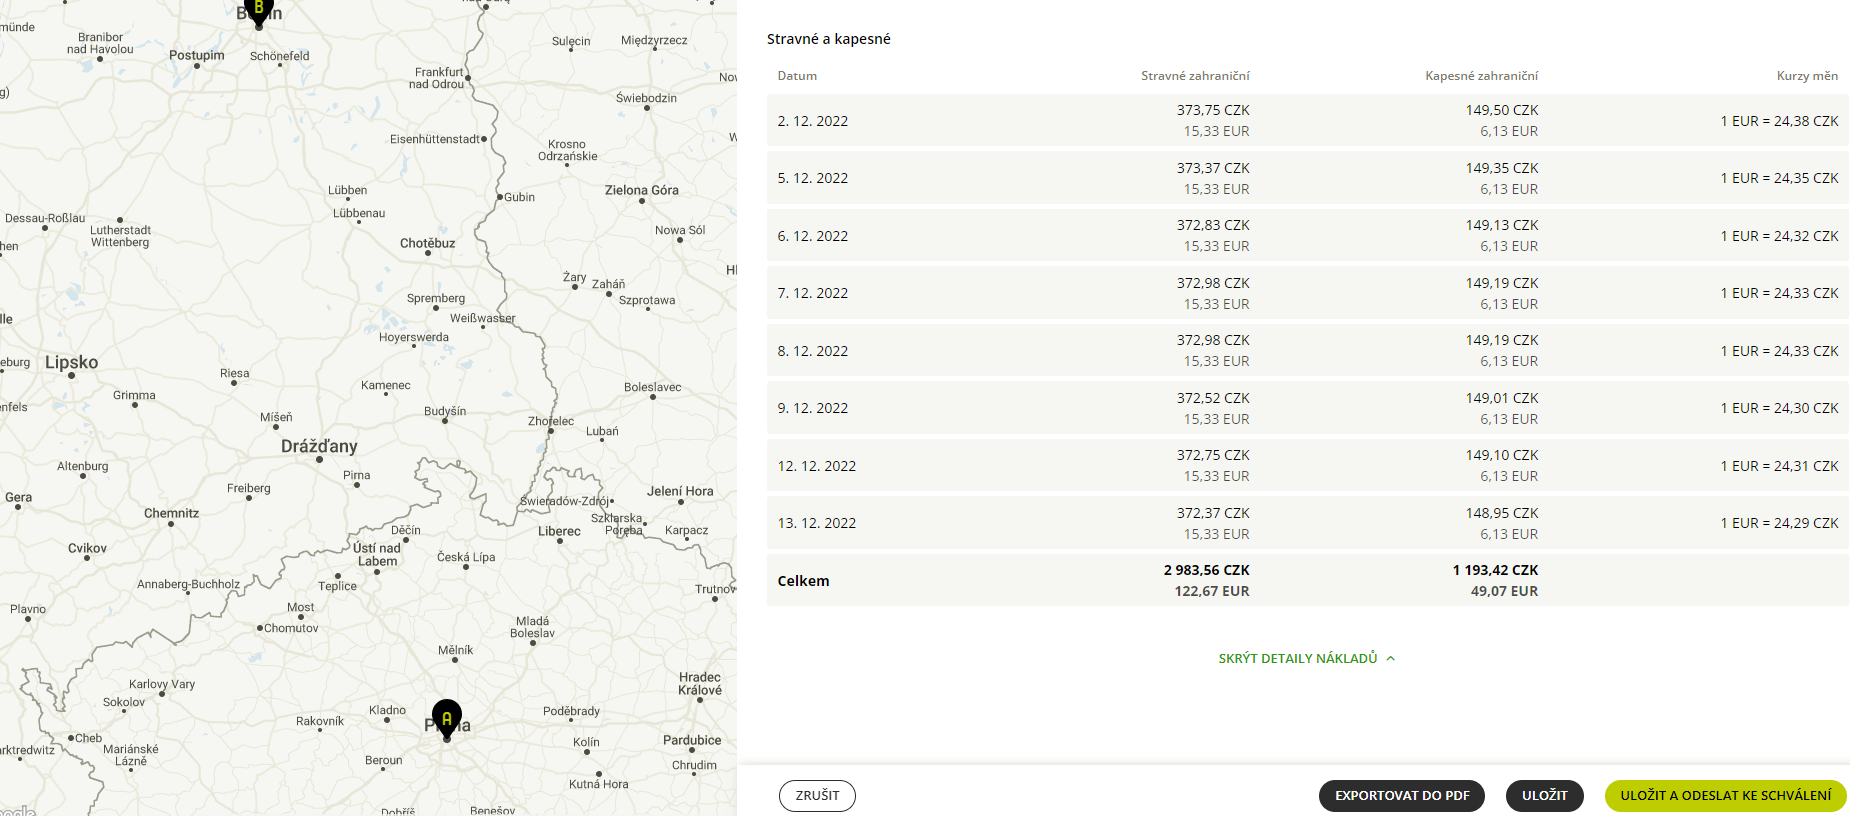
Task: Select the date 7. 12. 2022
Action: point(813,293)
